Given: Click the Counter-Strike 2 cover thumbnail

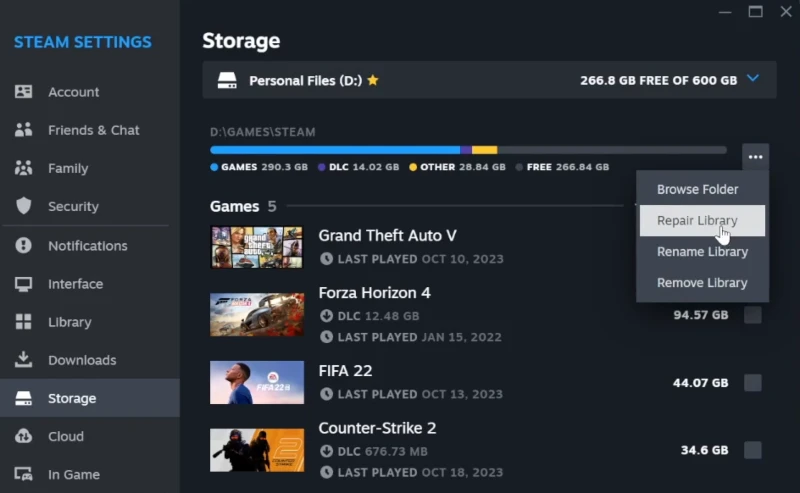Looking at the screenshot, I should coord(257,450).
